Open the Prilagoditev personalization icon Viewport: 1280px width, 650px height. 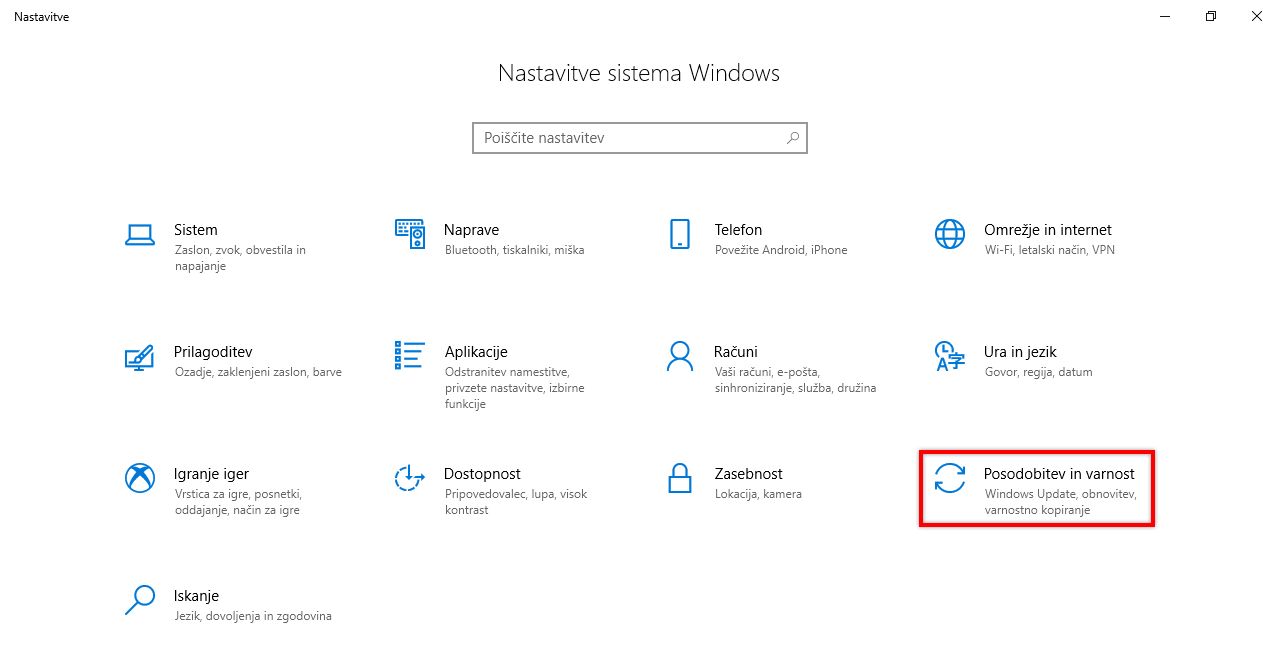[139, 357]
